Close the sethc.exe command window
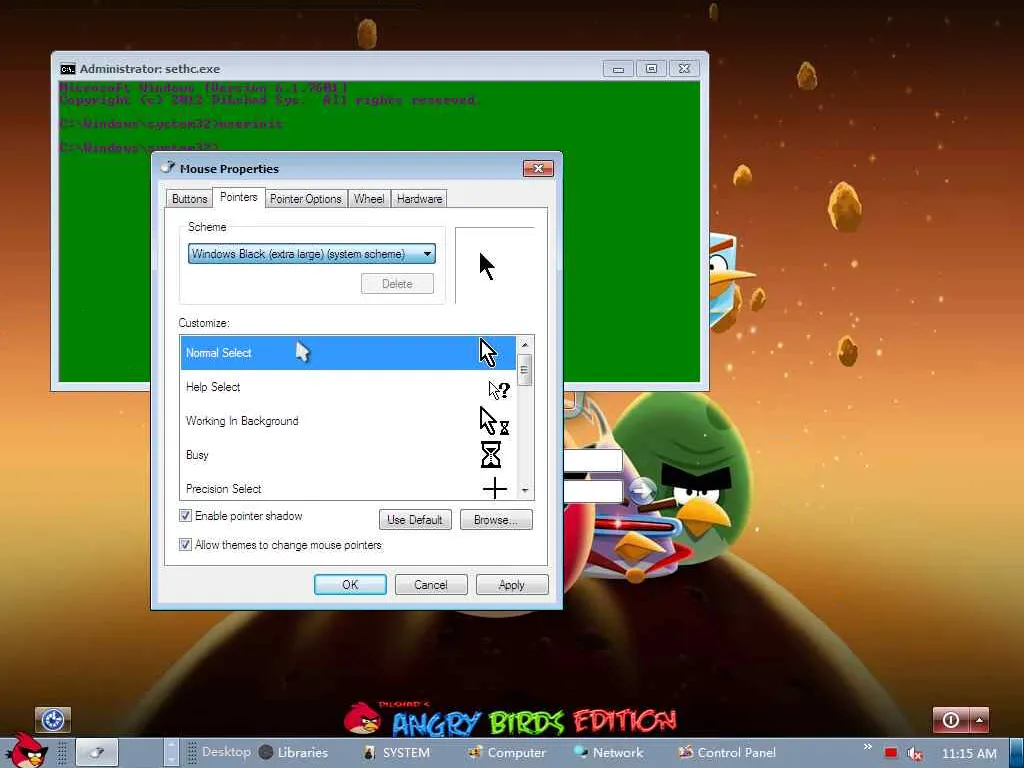The width and height of the screenshot is (1024, 768). [x=684, y=69]
